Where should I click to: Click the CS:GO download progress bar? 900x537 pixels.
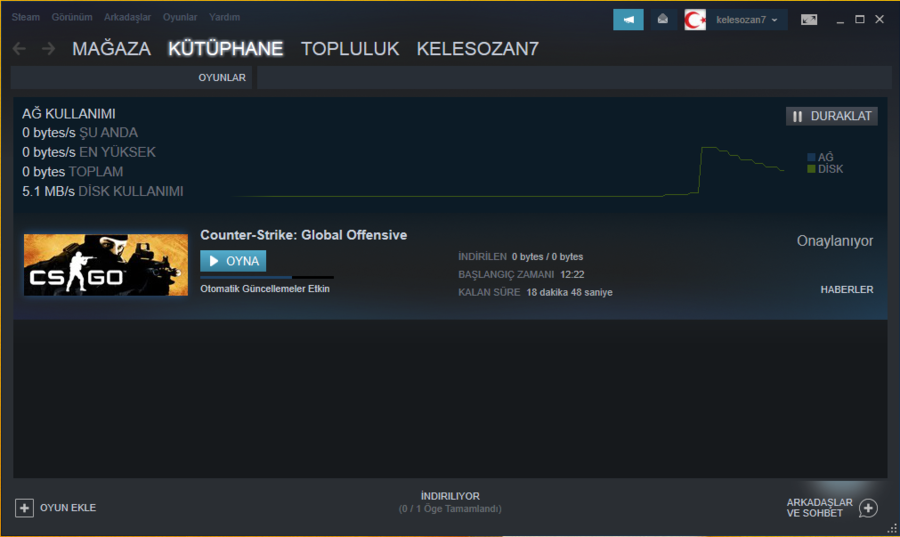tap(267, 277)
